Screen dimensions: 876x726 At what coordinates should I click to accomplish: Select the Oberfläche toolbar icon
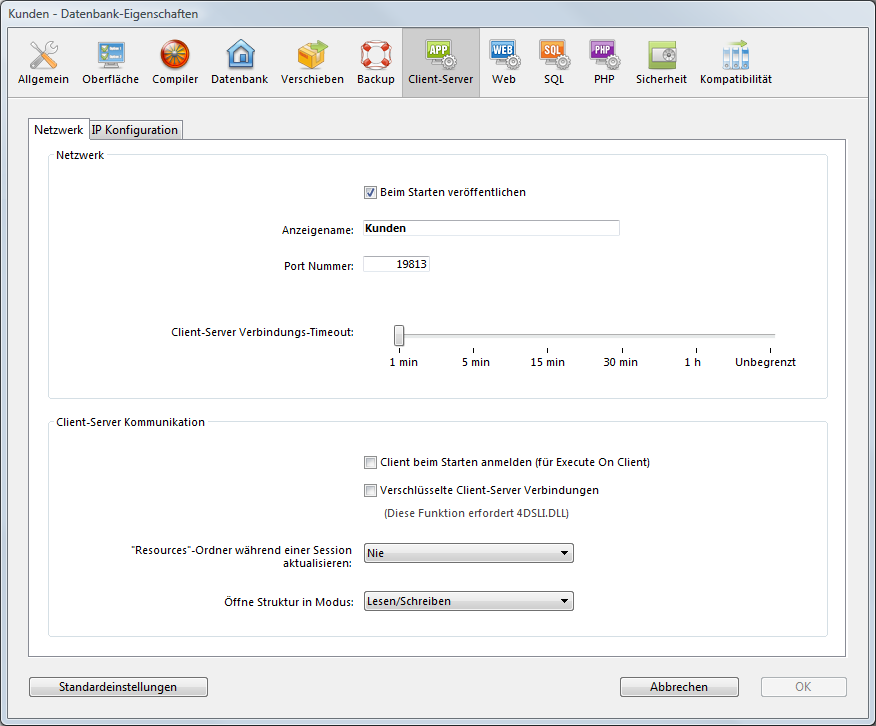[x=110, y=62]
